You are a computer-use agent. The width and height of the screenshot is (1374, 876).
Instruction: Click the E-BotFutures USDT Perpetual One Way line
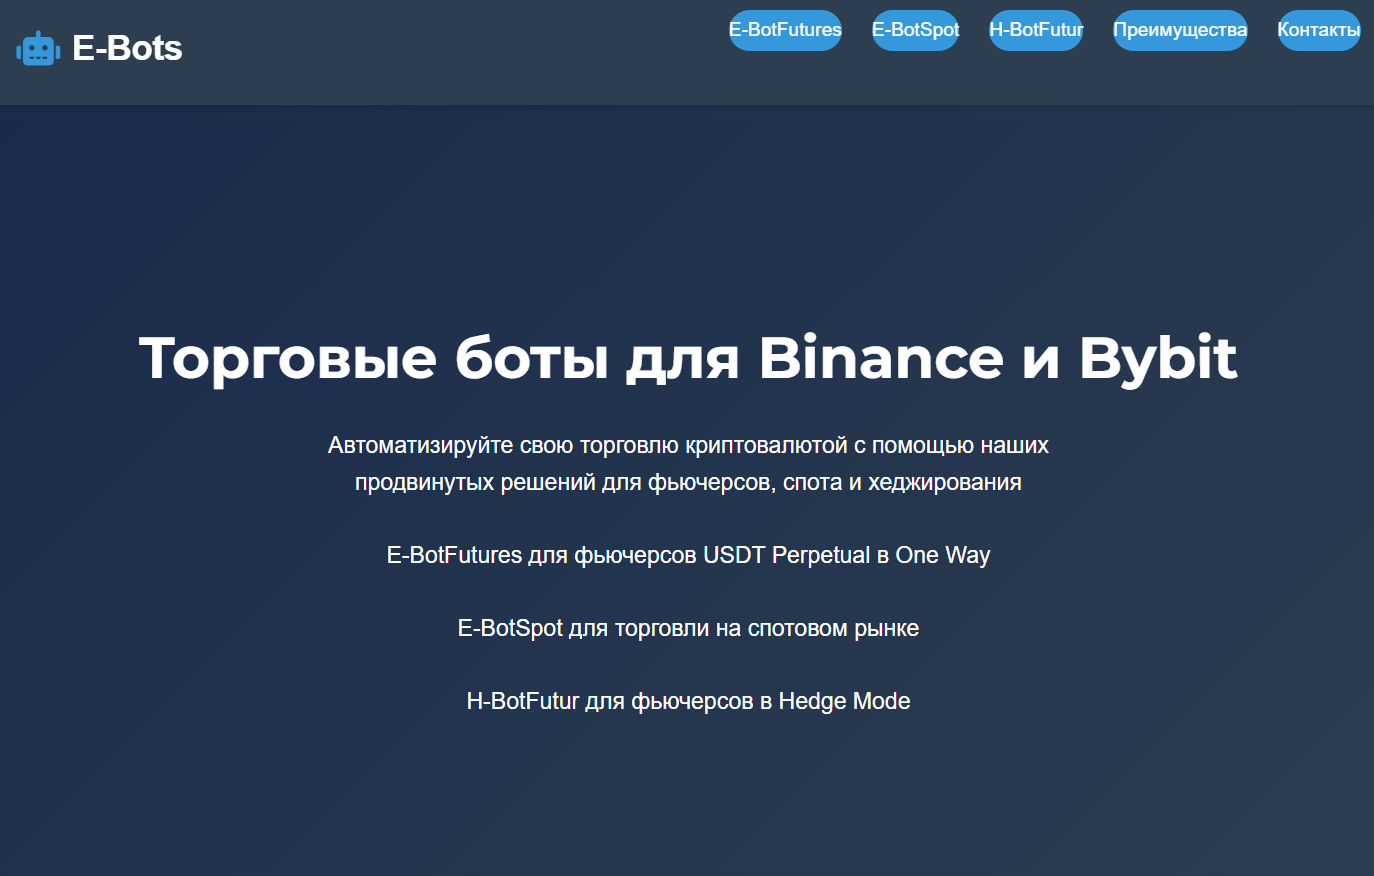coord(688,555)
